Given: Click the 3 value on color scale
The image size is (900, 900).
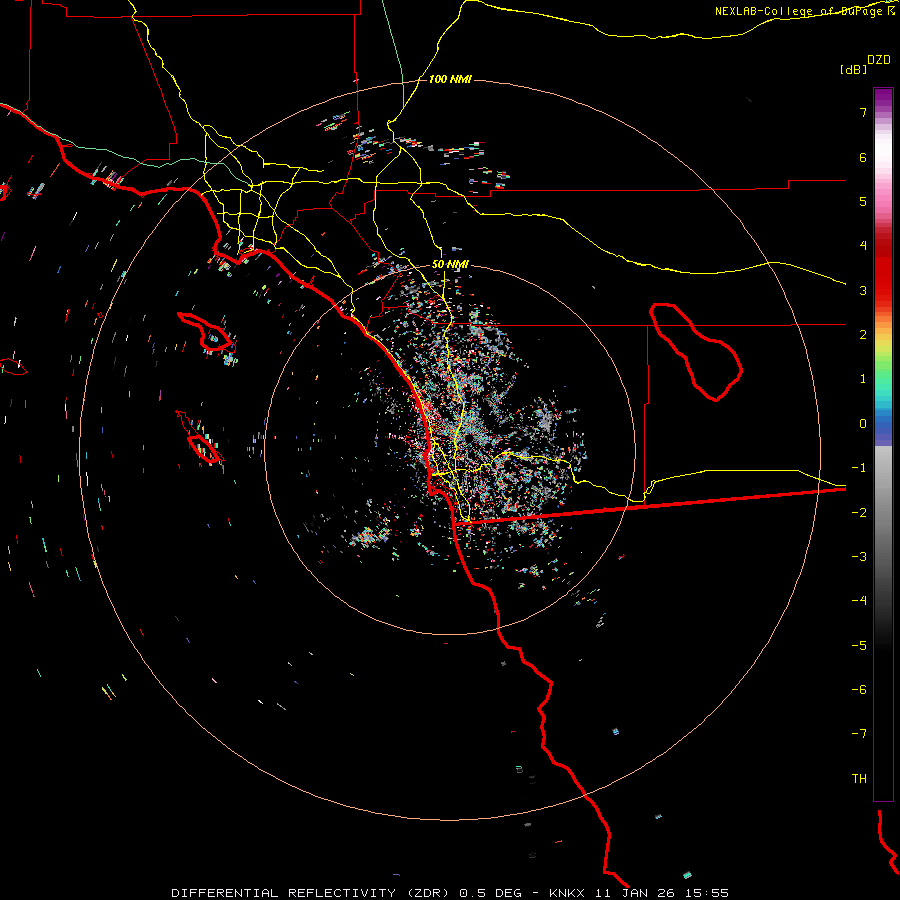Looking at the screenshot, I should coord(863,290).
